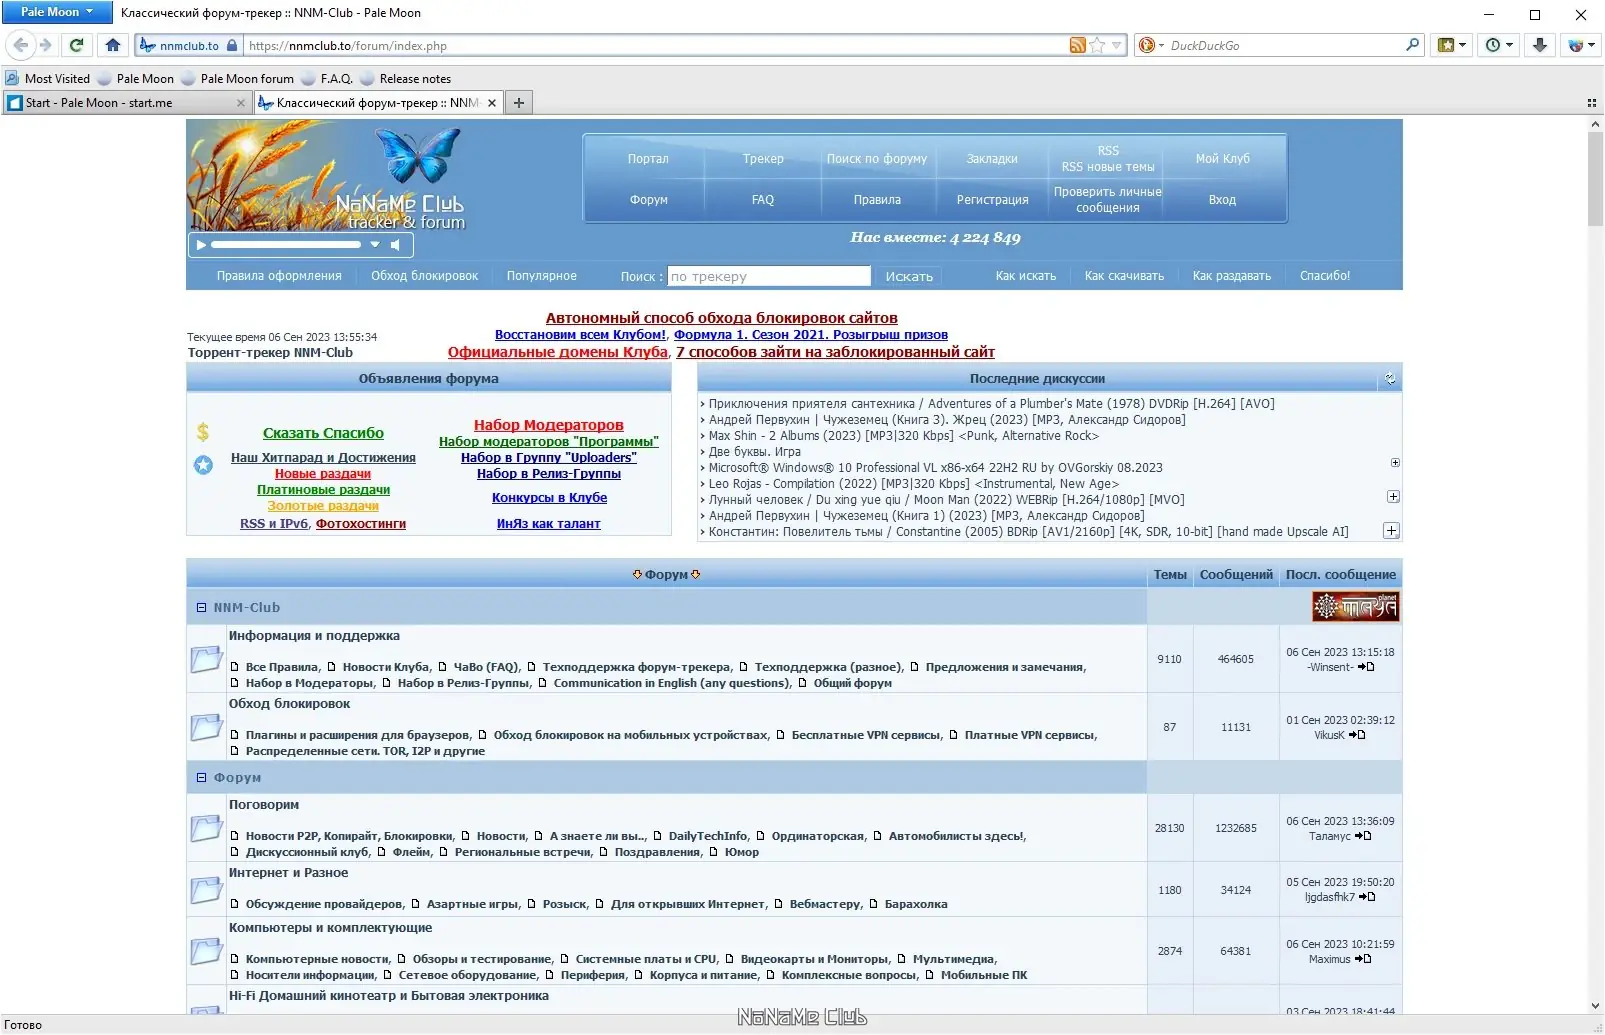Open Таланус's latest post arrow icon

click(1363, 836)
